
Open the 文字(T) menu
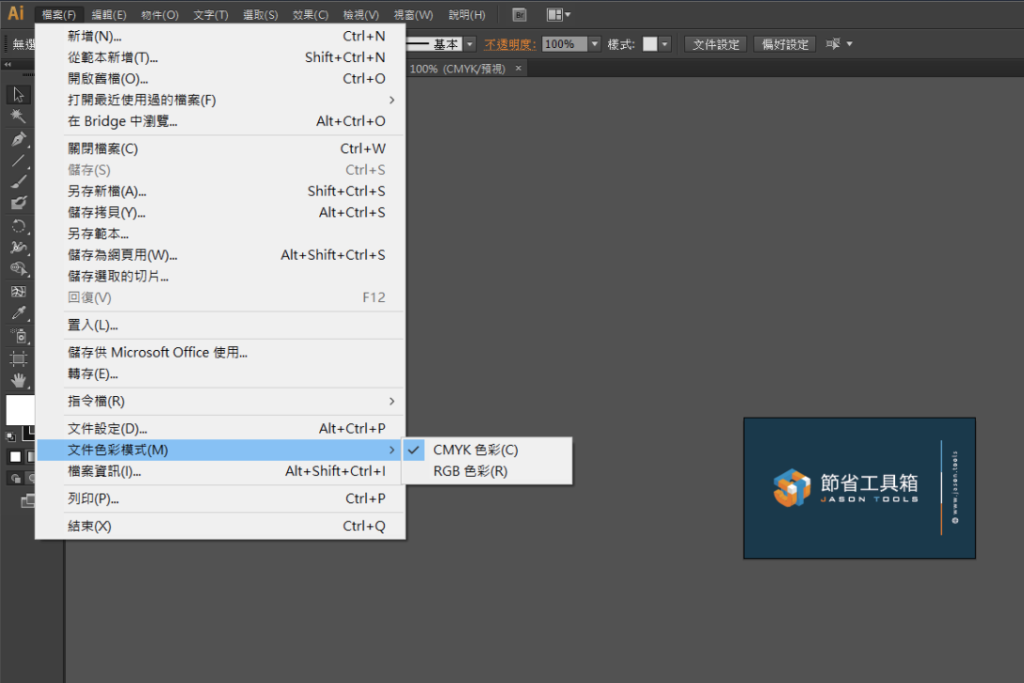pyautogui.click(x=210, y=14)
